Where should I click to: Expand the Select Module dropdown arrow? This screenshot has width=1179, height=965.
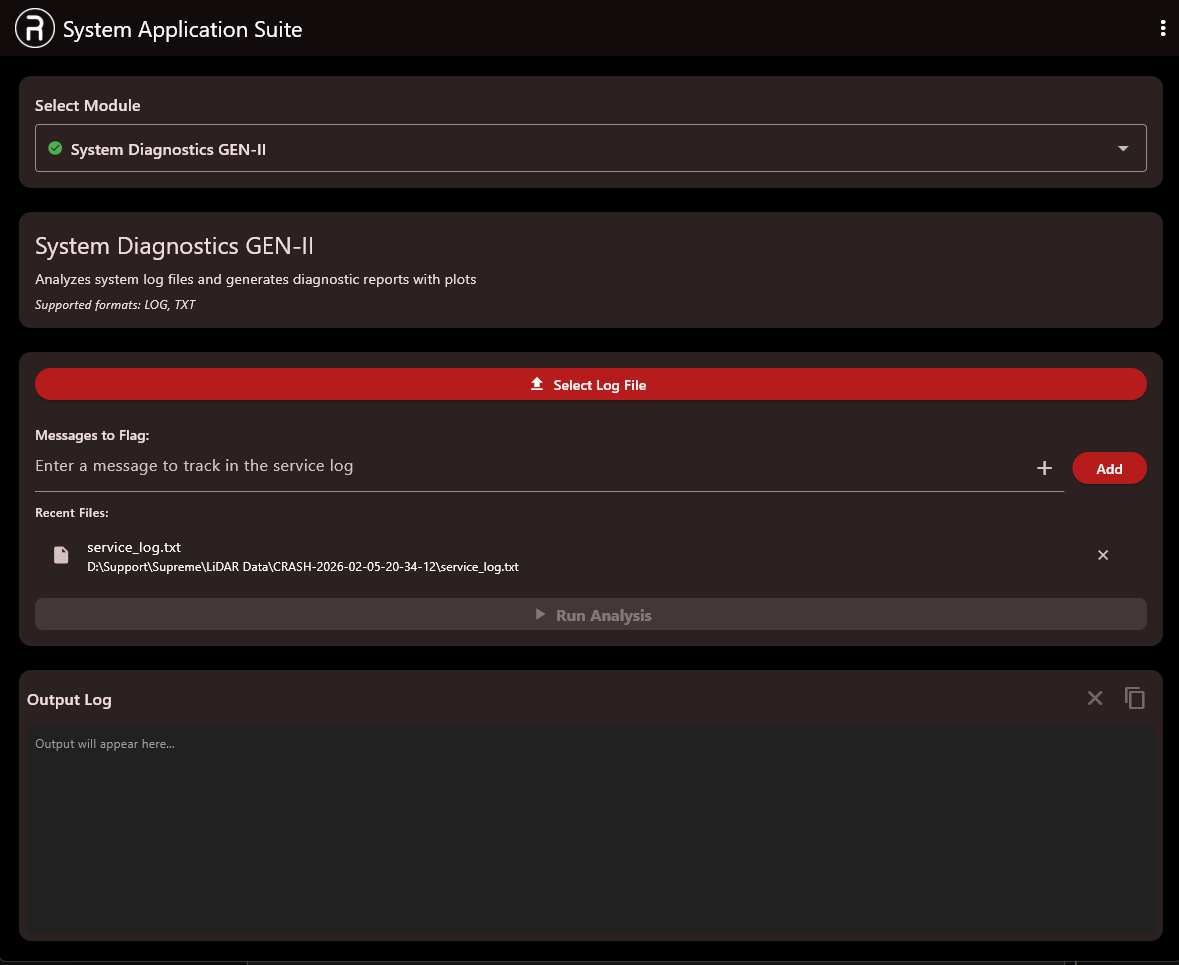coord(1123,149)
